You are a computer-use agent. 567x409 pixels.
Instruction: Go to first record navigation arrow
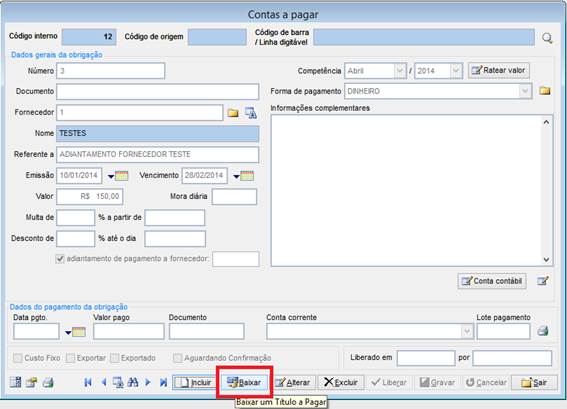tap(88, 382)
